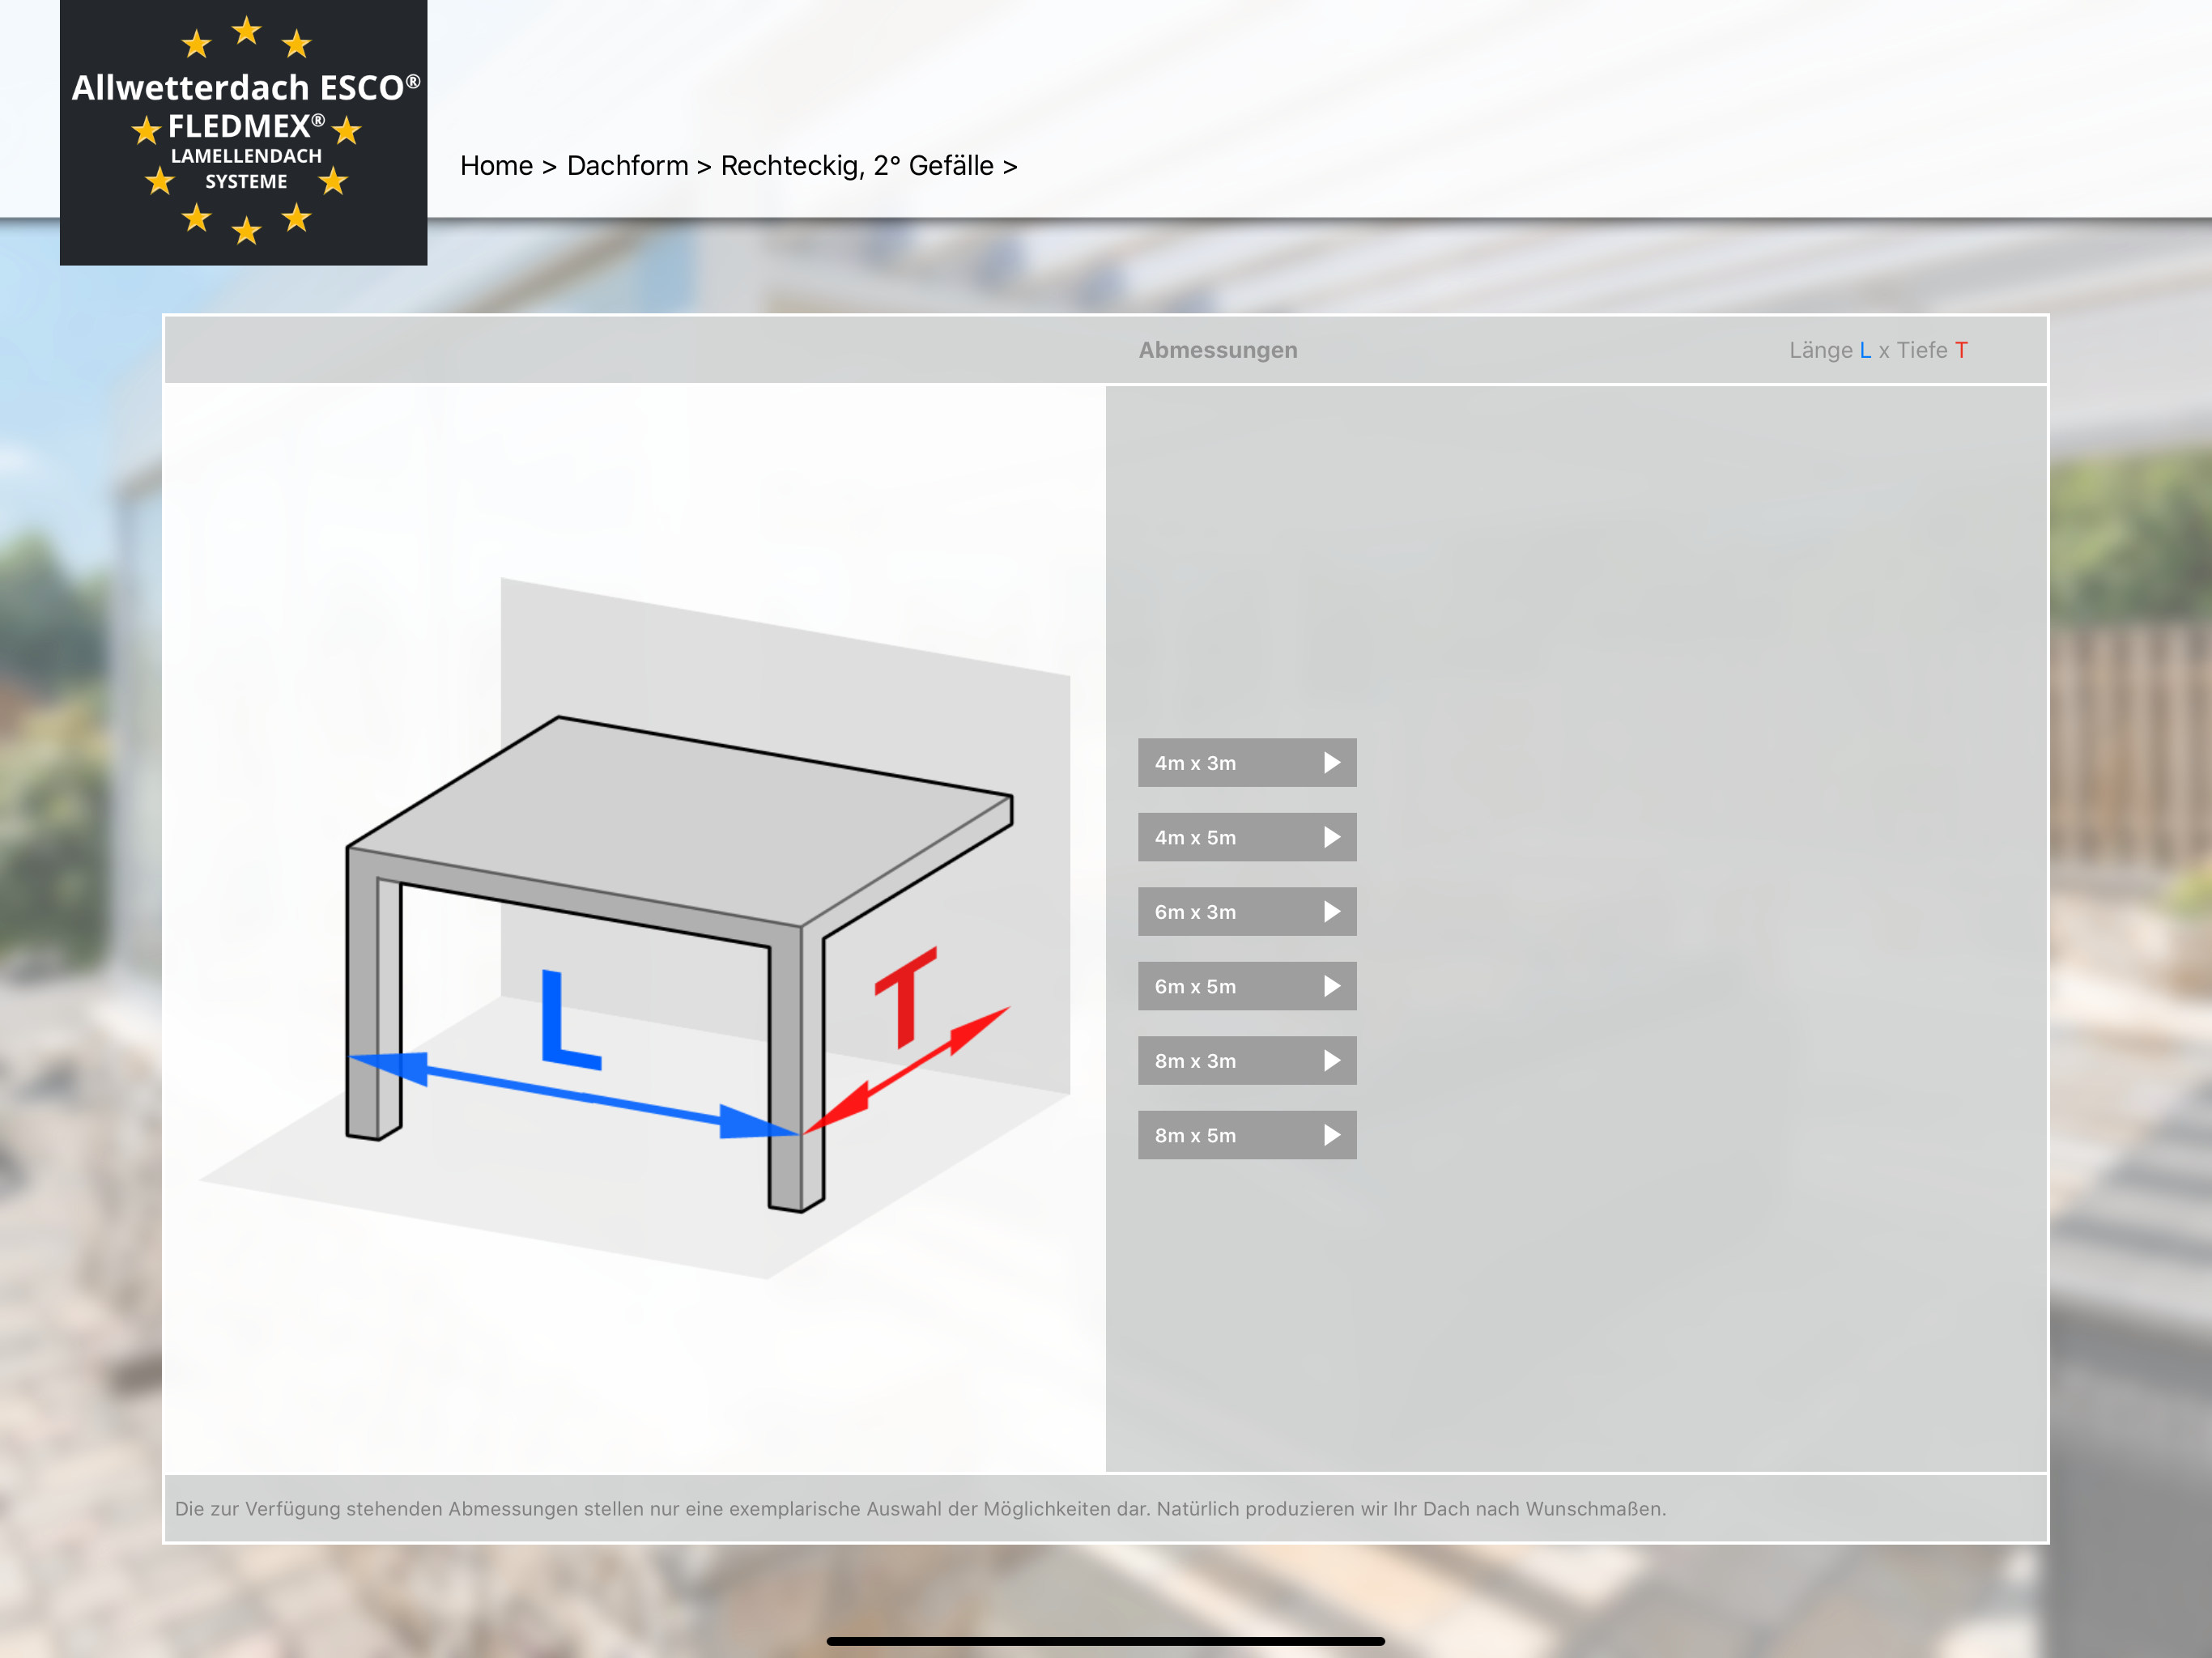Select the 8m x 3m dimension
2212x1658 pixels.
(1247, 1061)
